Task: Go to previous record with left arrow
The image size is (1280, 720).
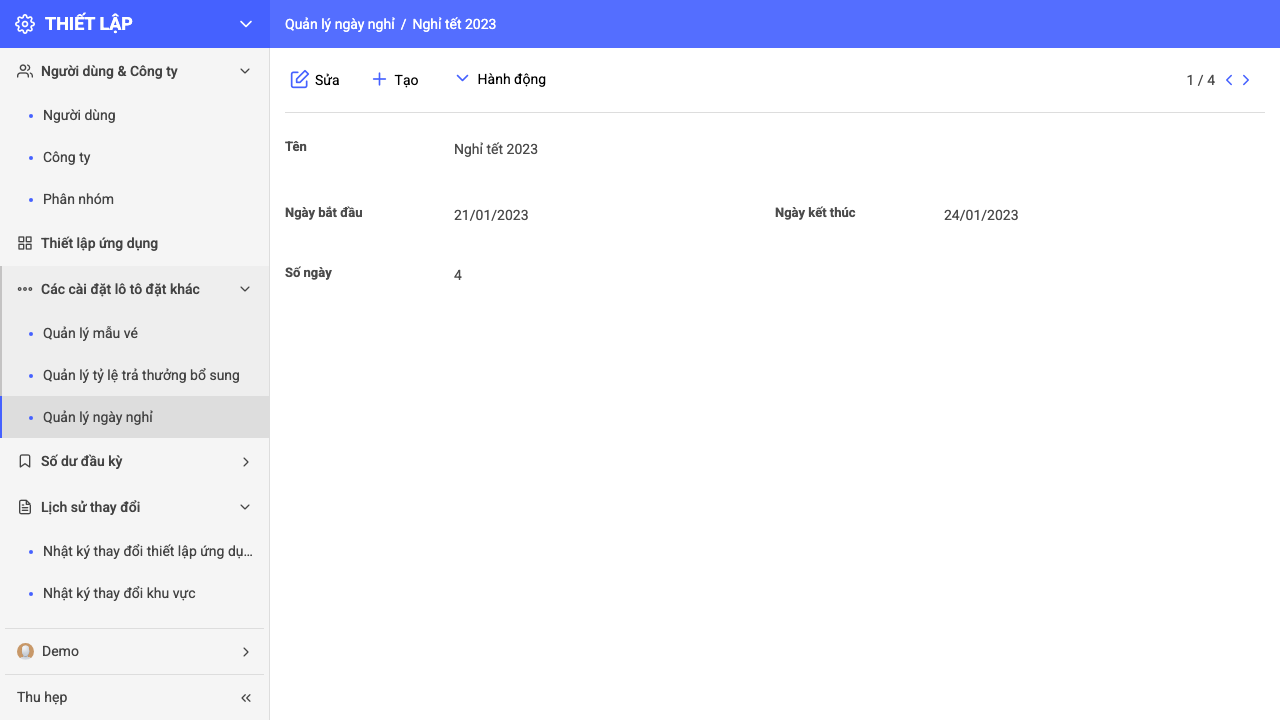Action: click(x=1229, y=80)
